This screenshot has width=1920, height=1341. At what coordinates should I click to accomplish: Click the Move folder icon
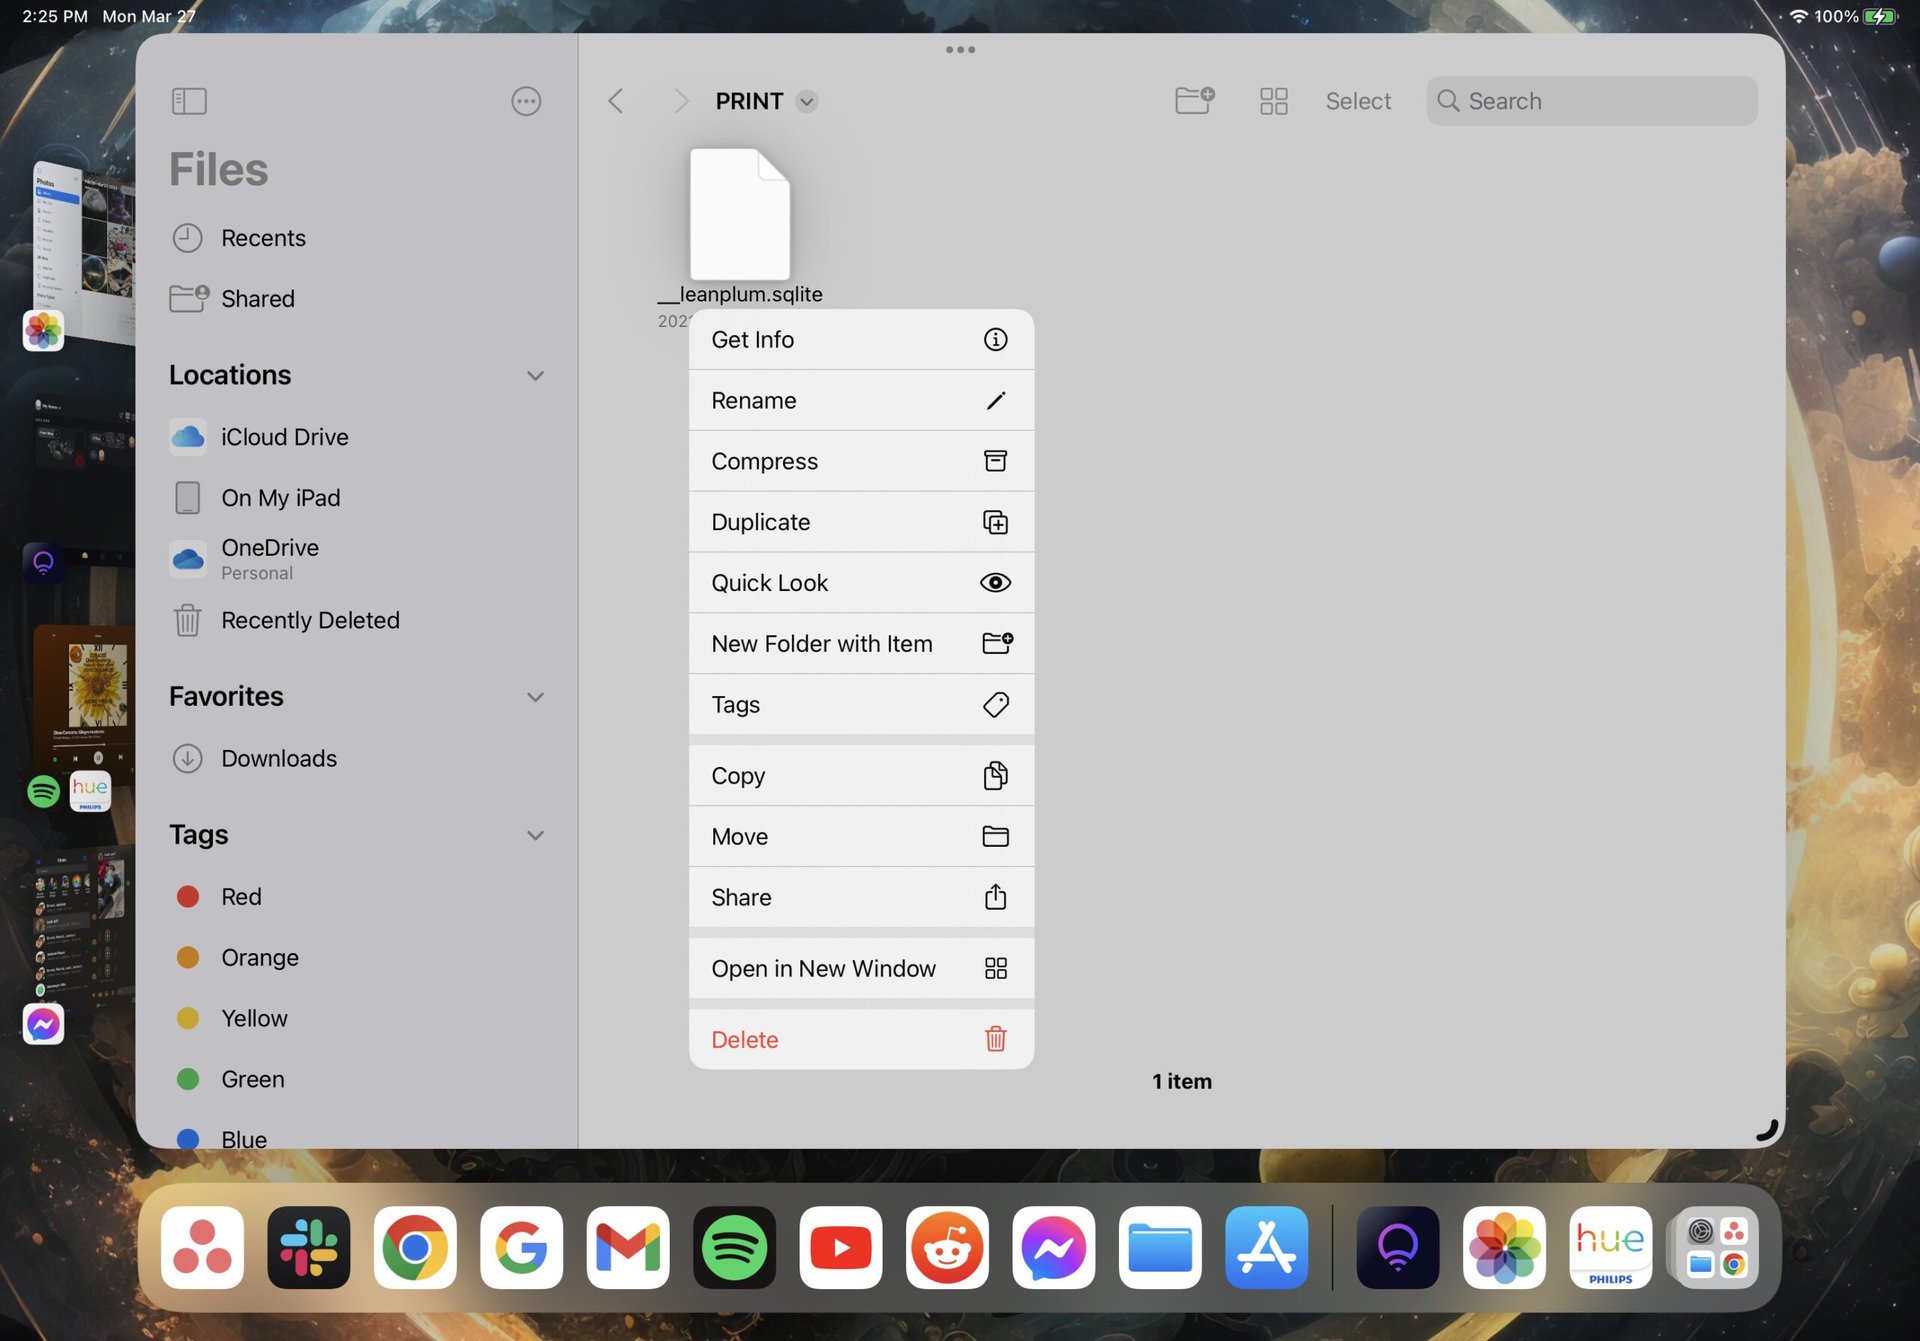pyautogui.click(x=995, y=836)
